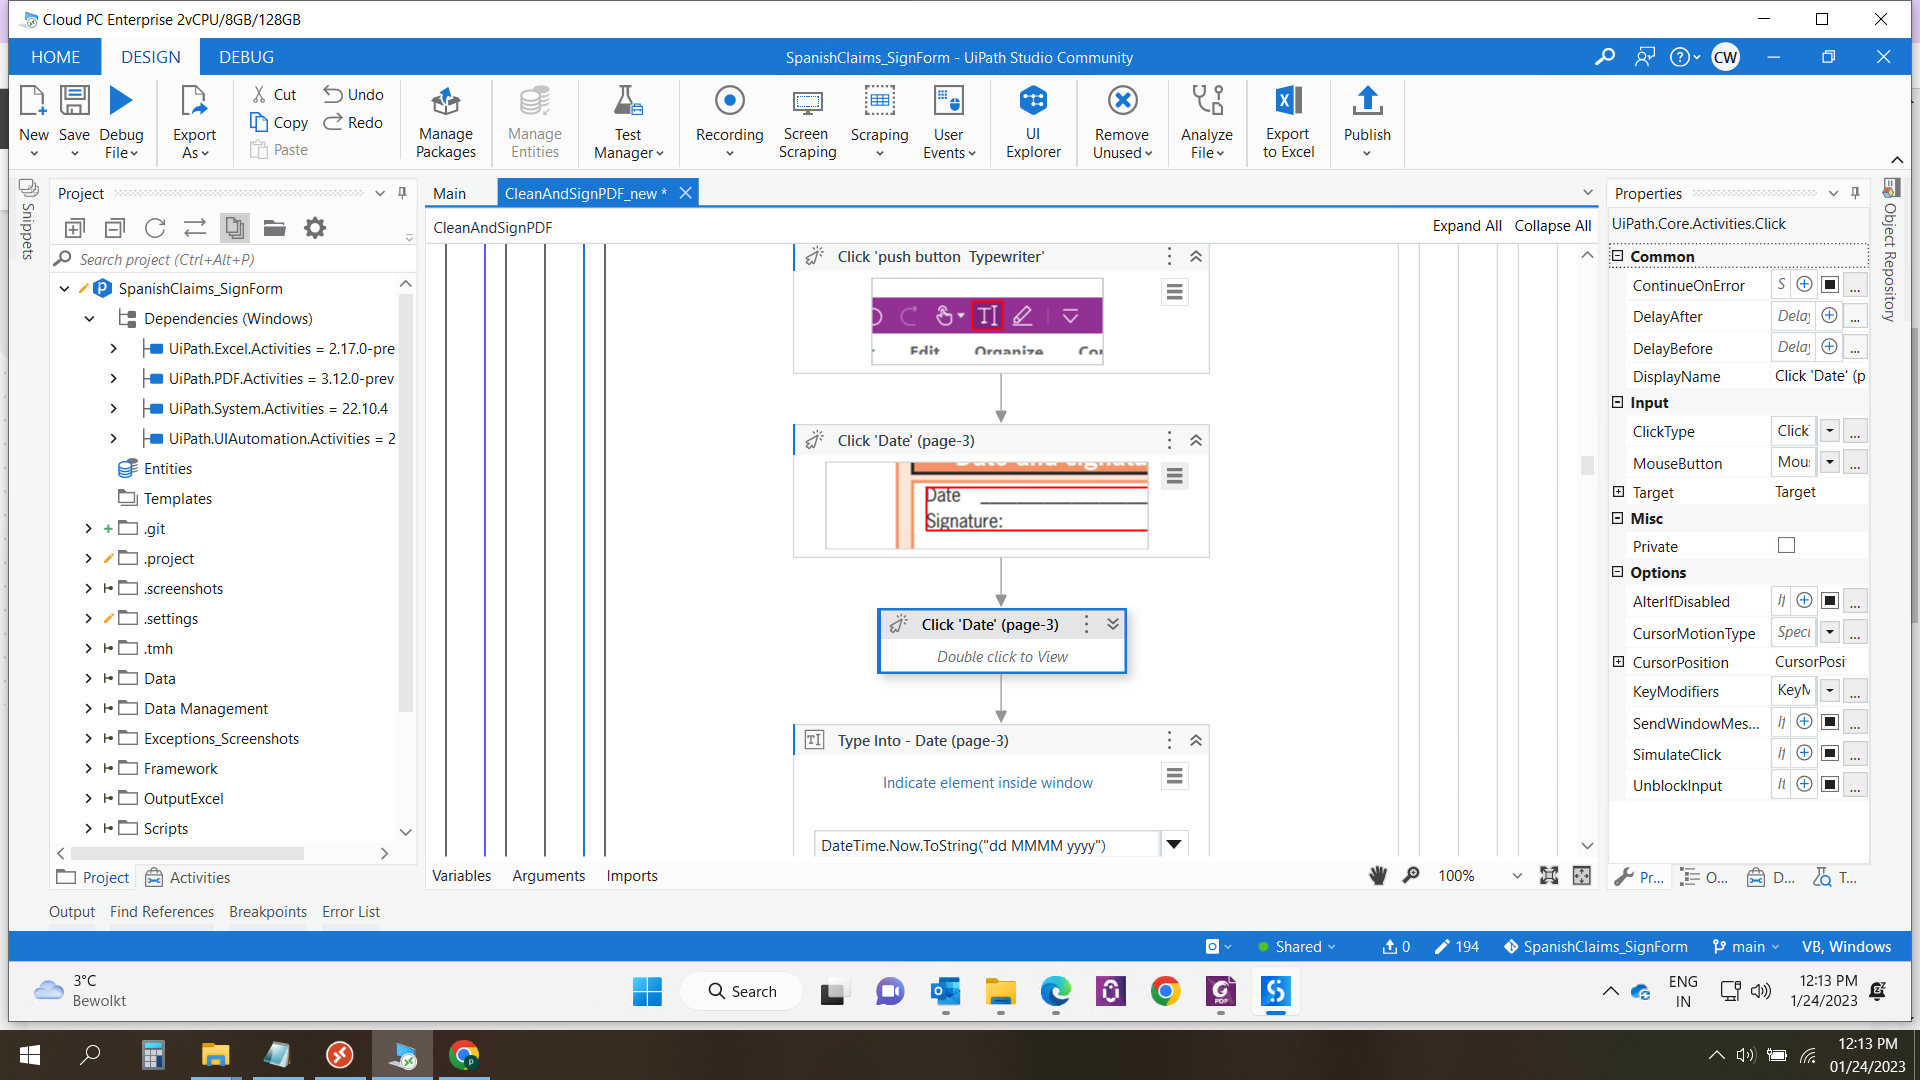This screenshot has height=1080, width=1920.
Task: Open Project Settings gear icon
Action: 315,228
